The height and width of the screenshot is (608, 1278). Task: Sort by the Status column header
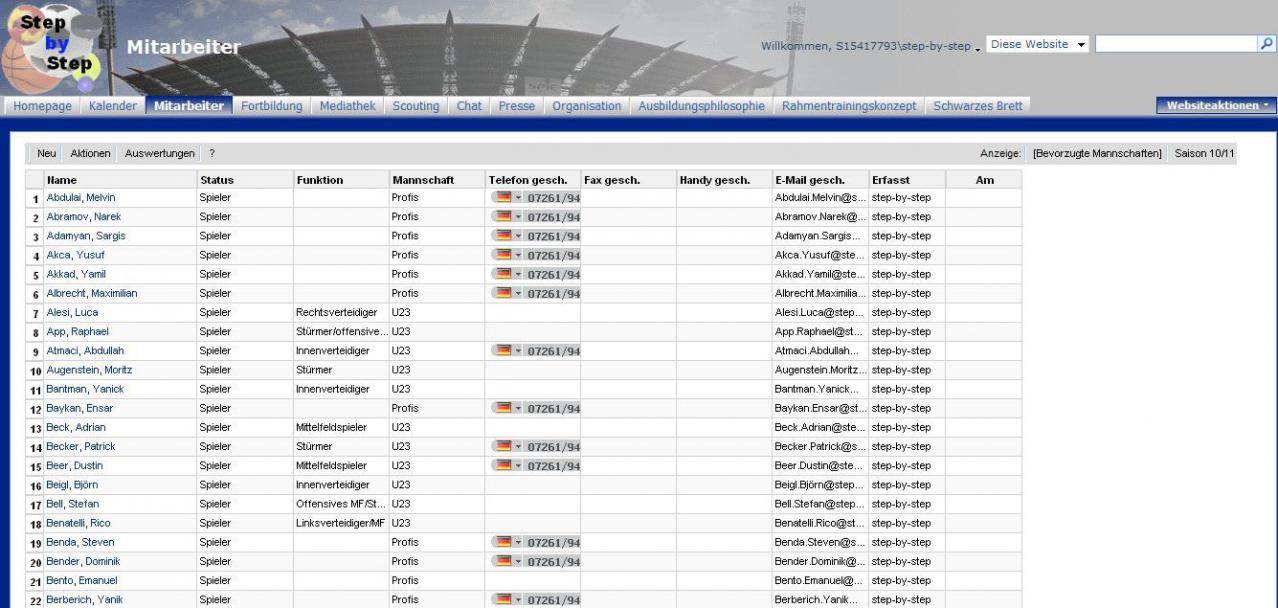(217, 180)
